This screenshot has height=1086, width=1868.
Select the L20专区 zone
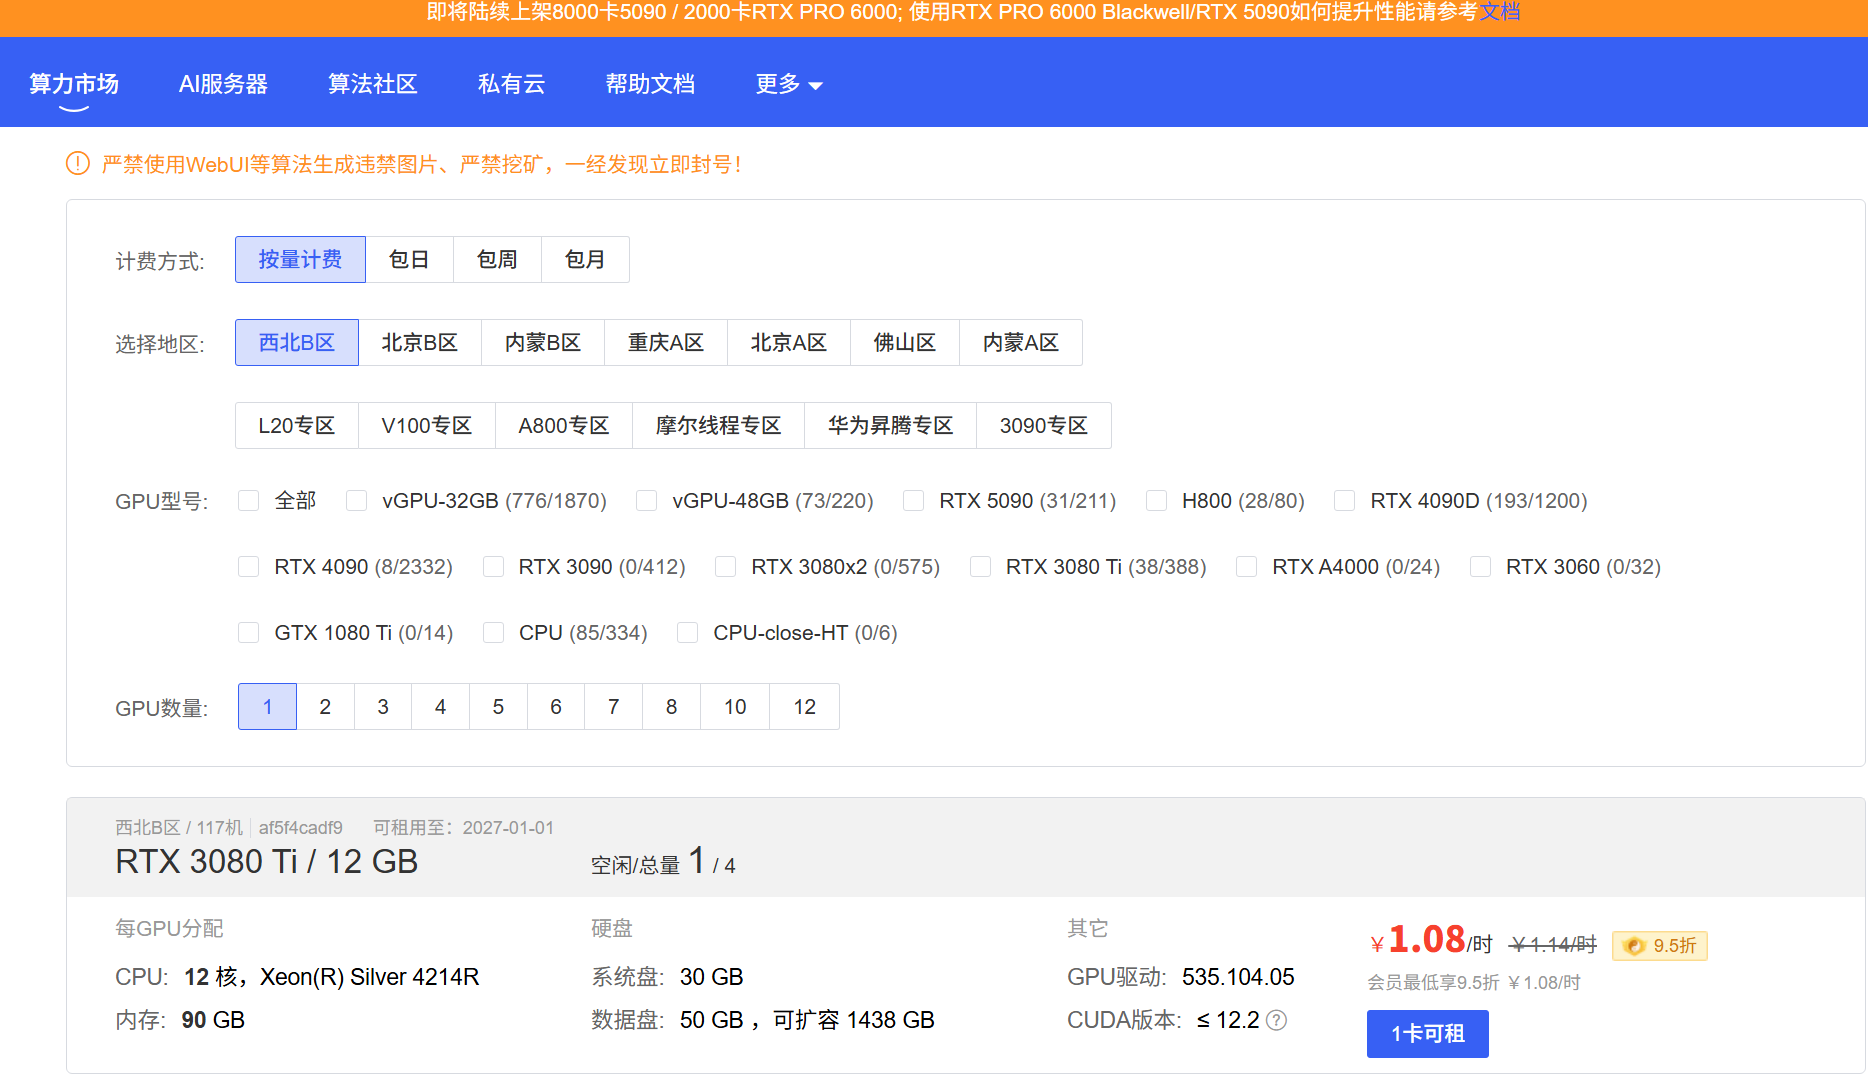click(297, 426)
